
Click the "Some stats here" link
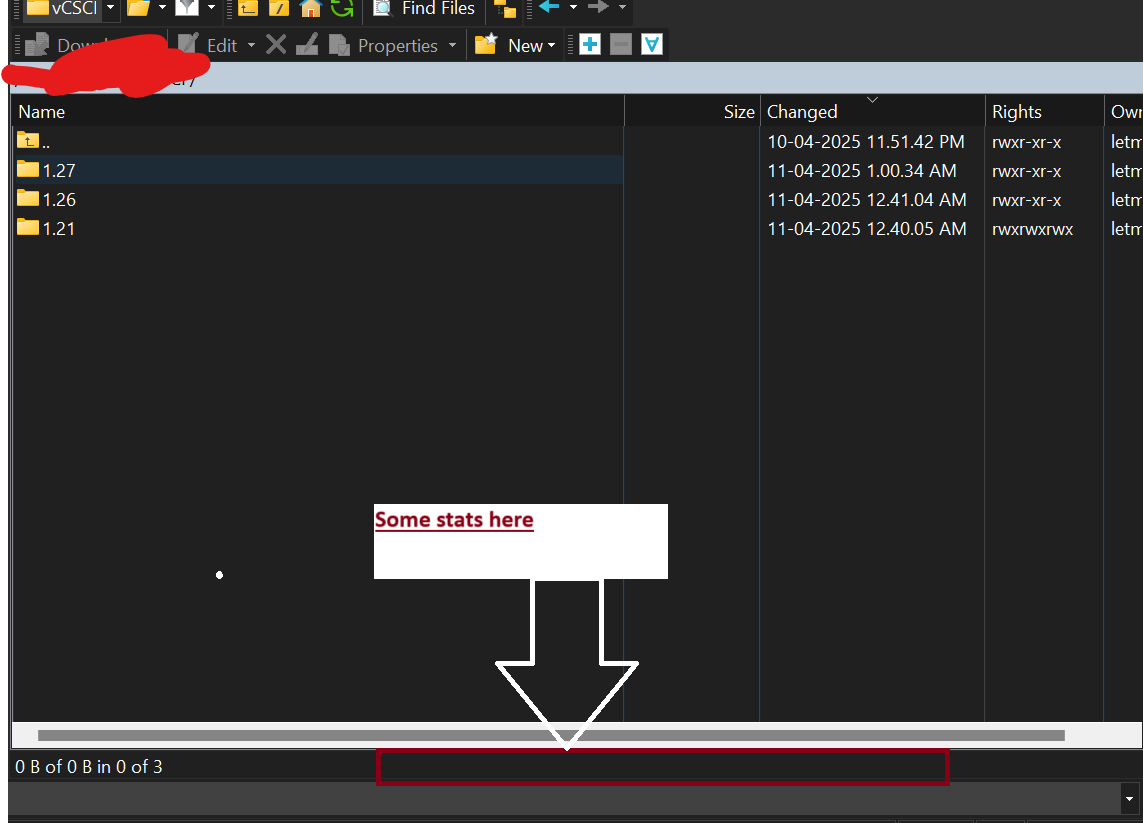(x=454, y=520)
